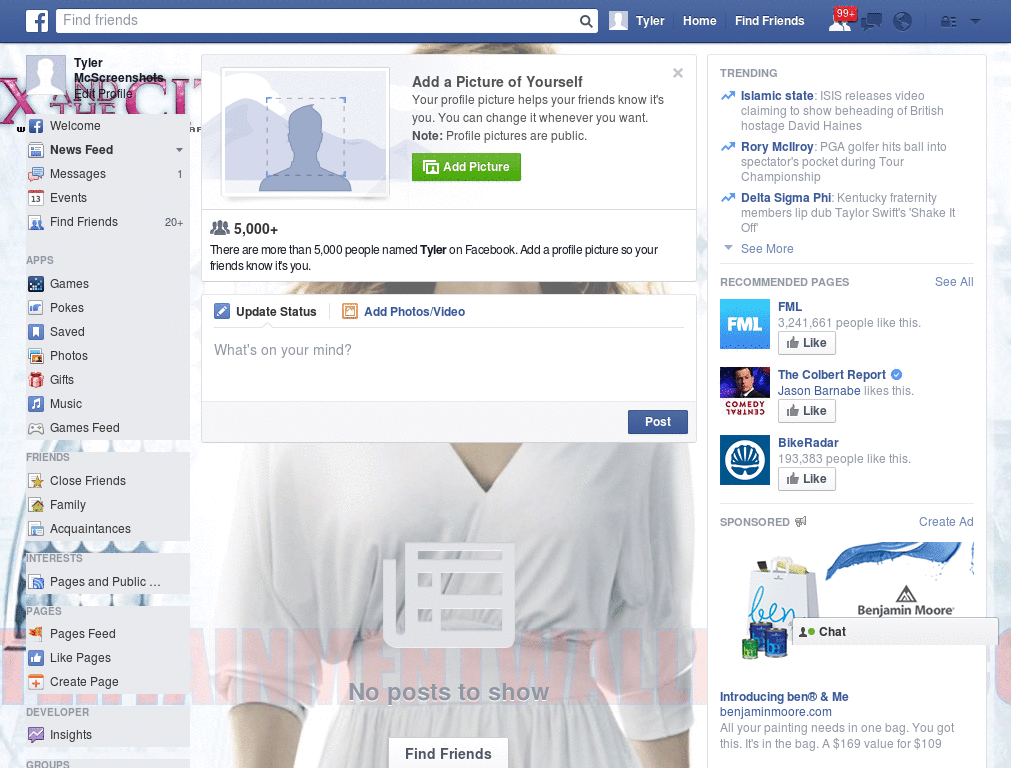Click the Facebook logo icon
The image size is (1024, 768).
(x=37, y=21)
